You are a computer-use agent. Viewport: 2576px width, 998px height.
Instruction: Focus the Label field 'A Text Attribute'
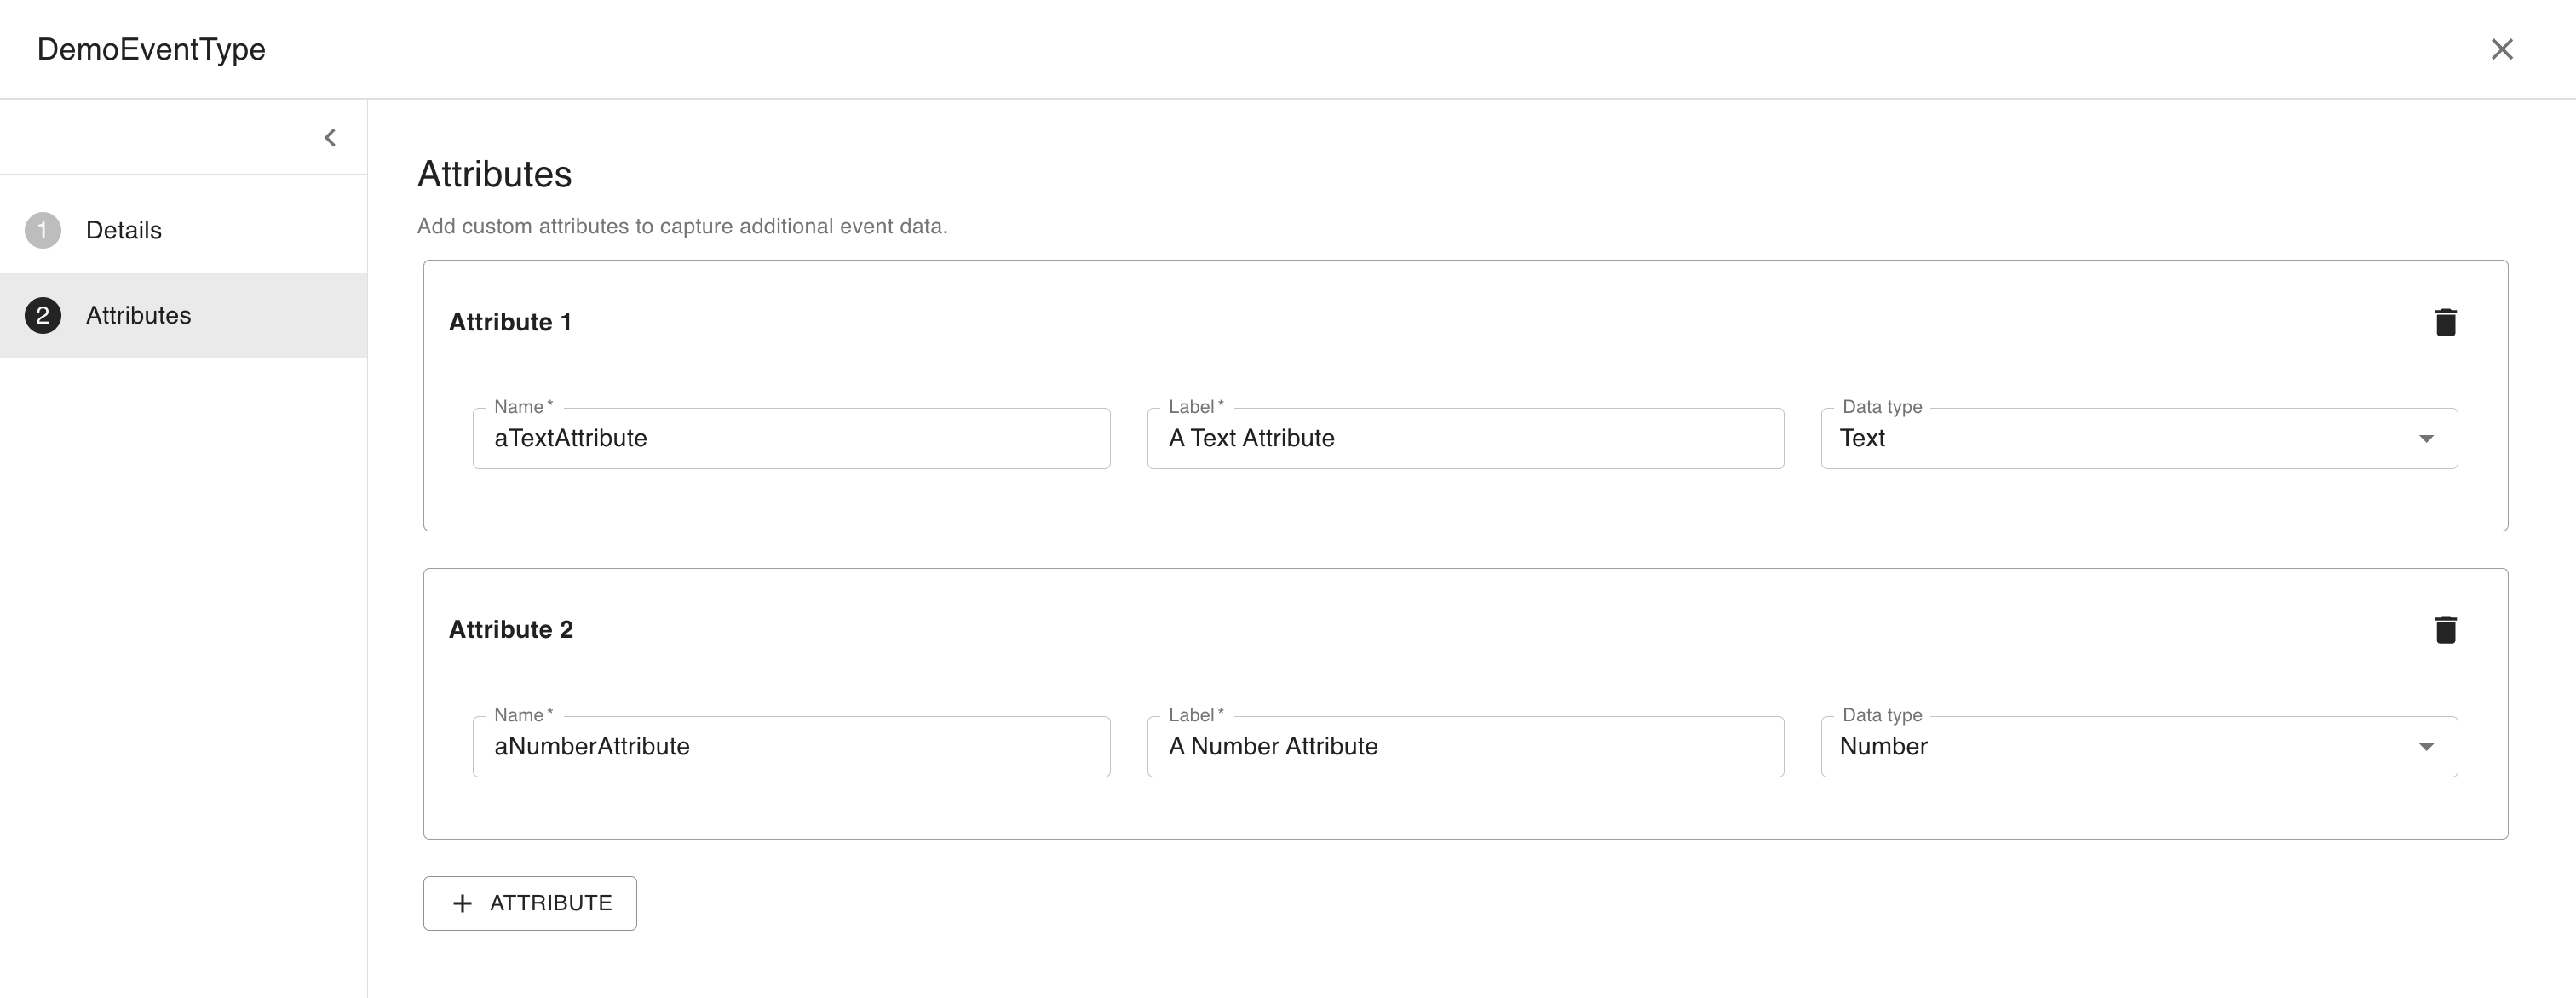(1464, 438)
